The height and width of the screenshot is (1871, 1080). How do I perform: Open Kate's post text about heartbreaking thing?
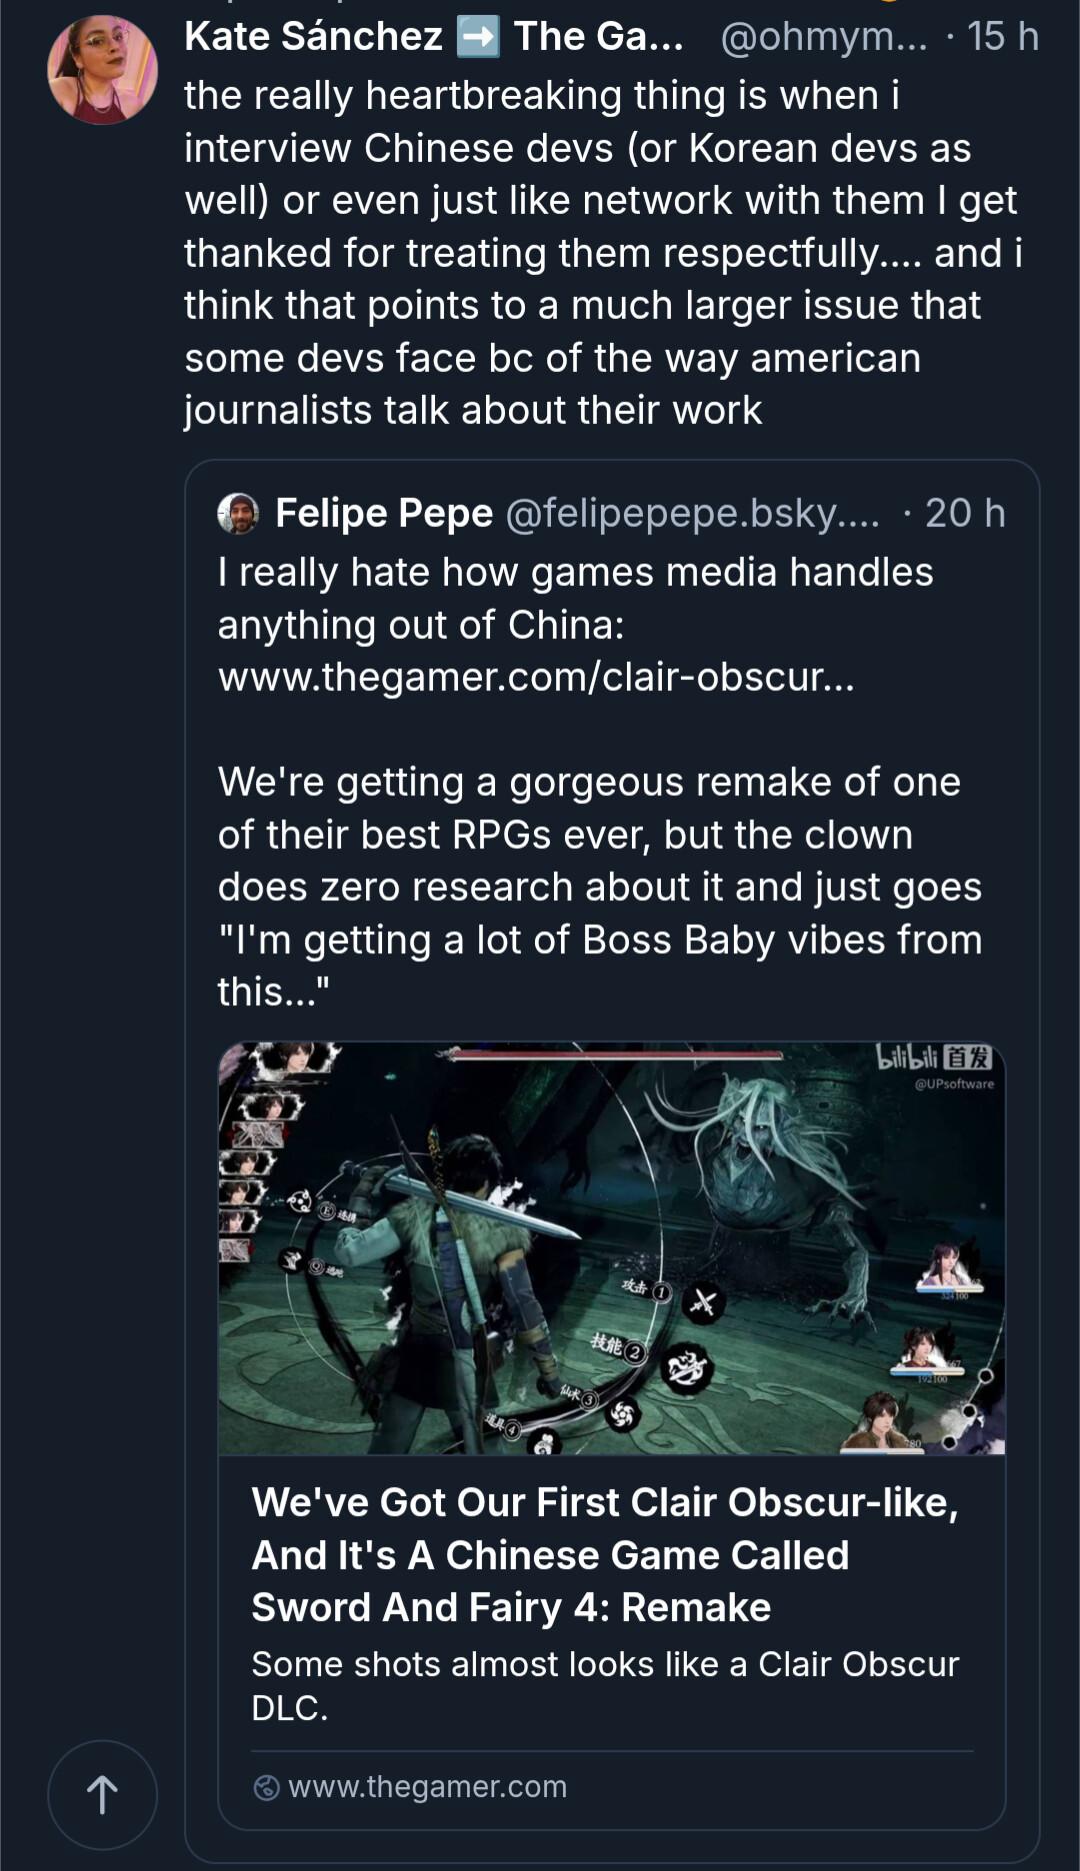600,253
